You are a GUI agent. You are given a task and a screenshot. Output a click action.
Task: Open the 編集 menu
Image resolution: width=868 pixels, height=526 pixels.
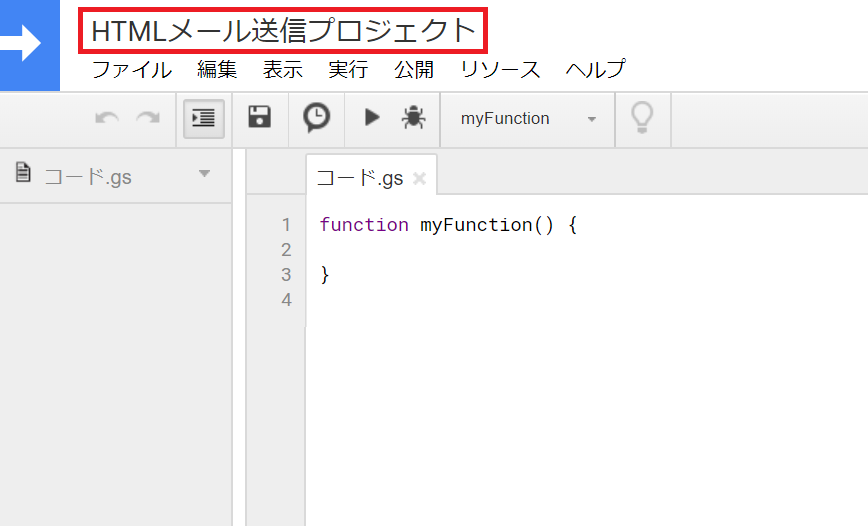tap(217, 70)
